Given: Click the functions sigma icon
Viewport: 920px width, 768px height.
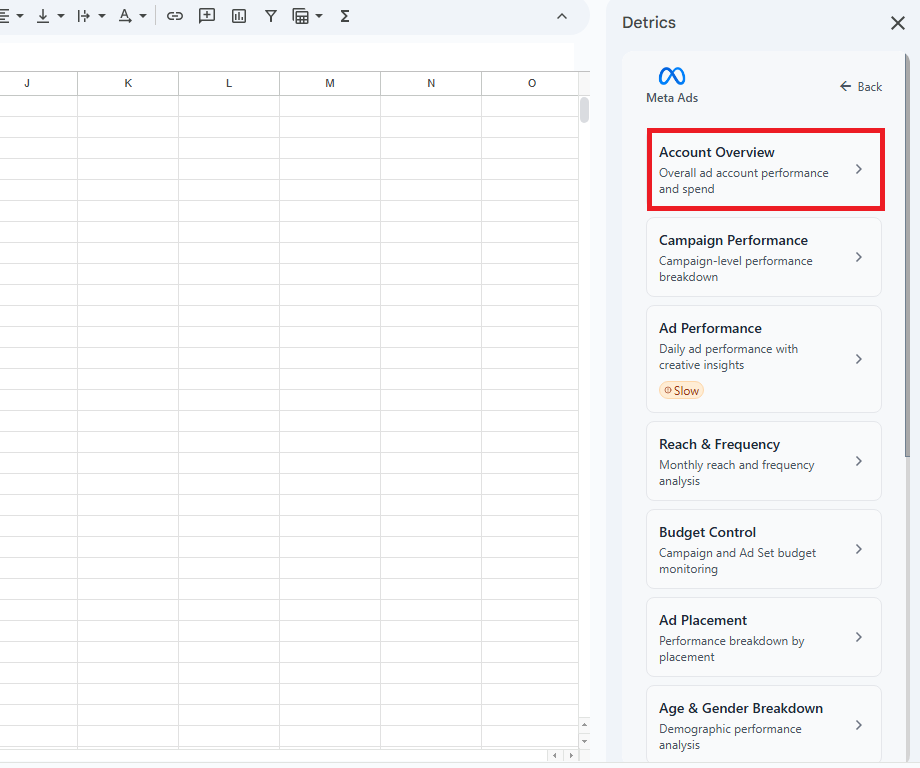Looking at the screenshot, I should (345, 16).
